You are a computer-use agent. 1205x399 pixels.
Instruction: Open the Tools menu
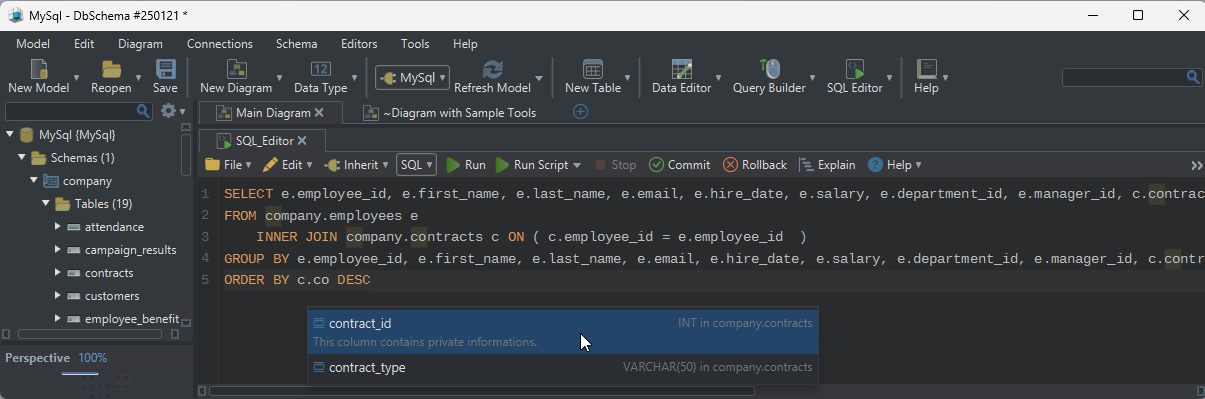coord(415,44)
